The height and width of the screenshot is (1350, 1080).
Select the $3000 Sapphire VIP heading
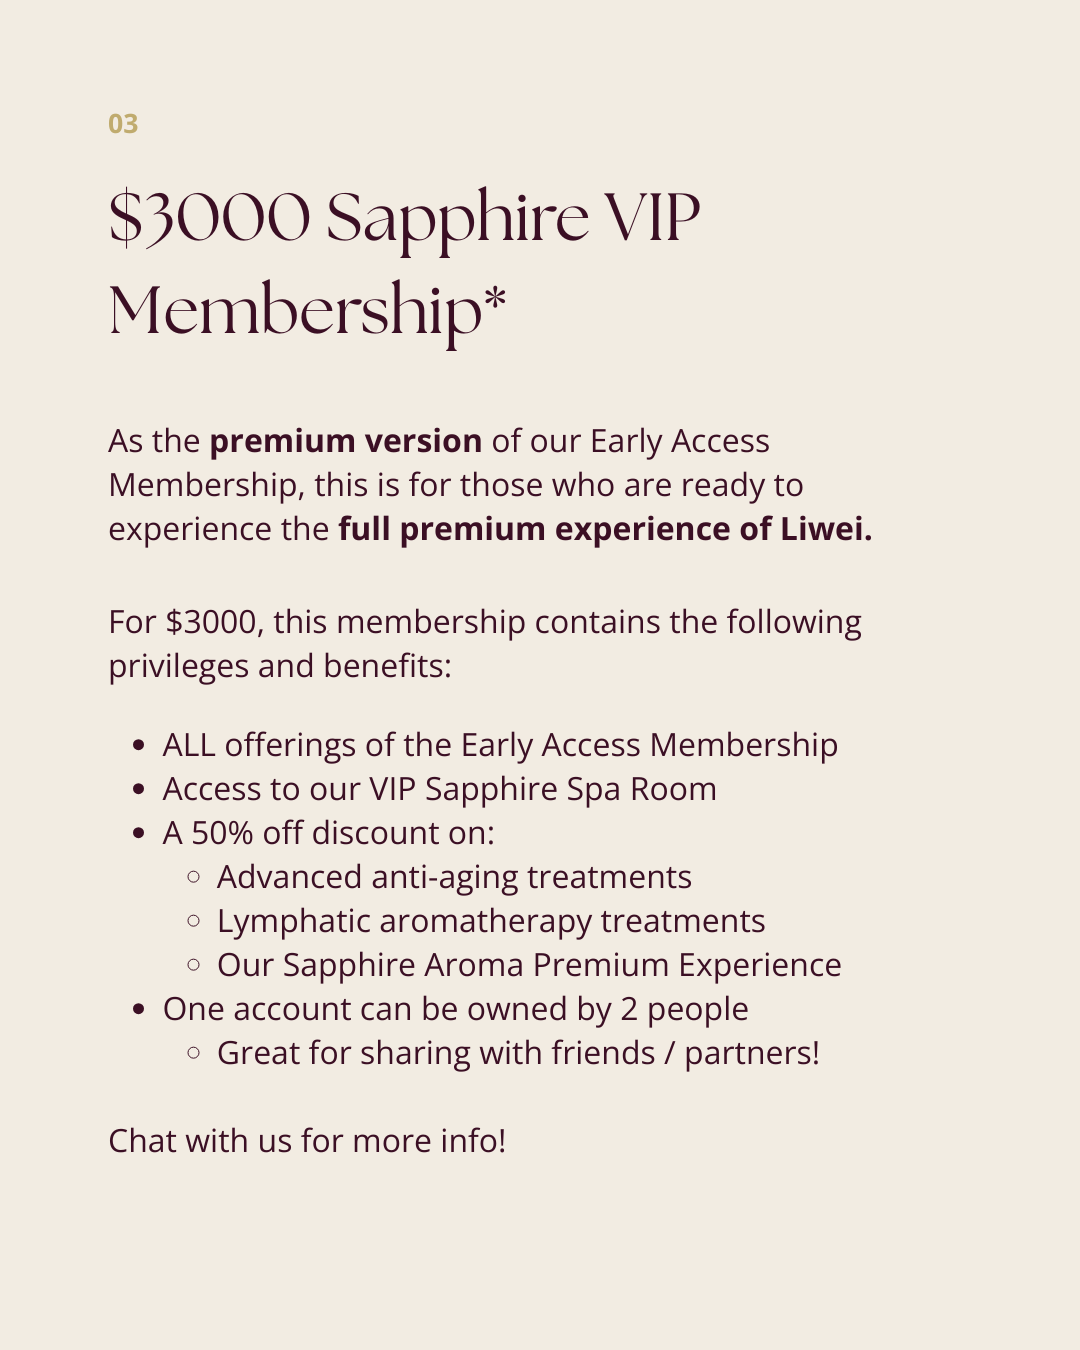tap(404, 217)
